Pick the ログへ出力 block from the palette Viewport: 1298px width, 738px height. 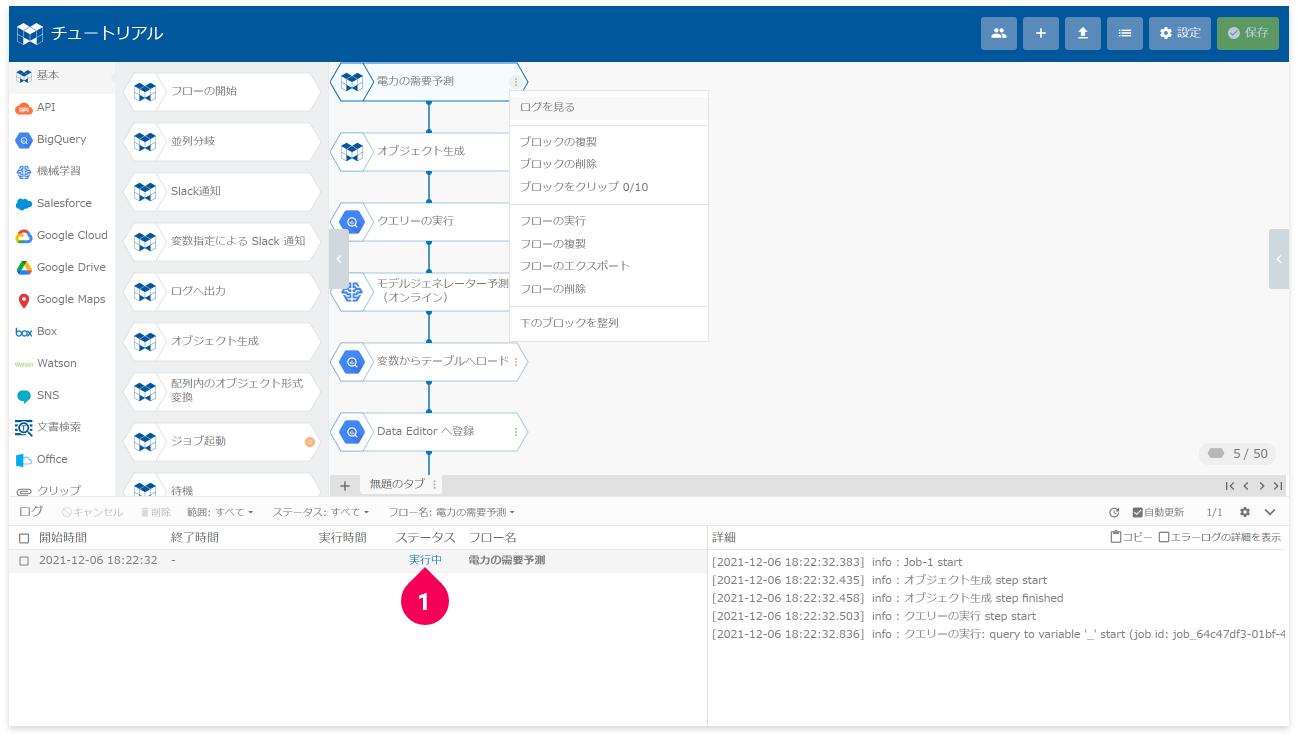(222, 291)
